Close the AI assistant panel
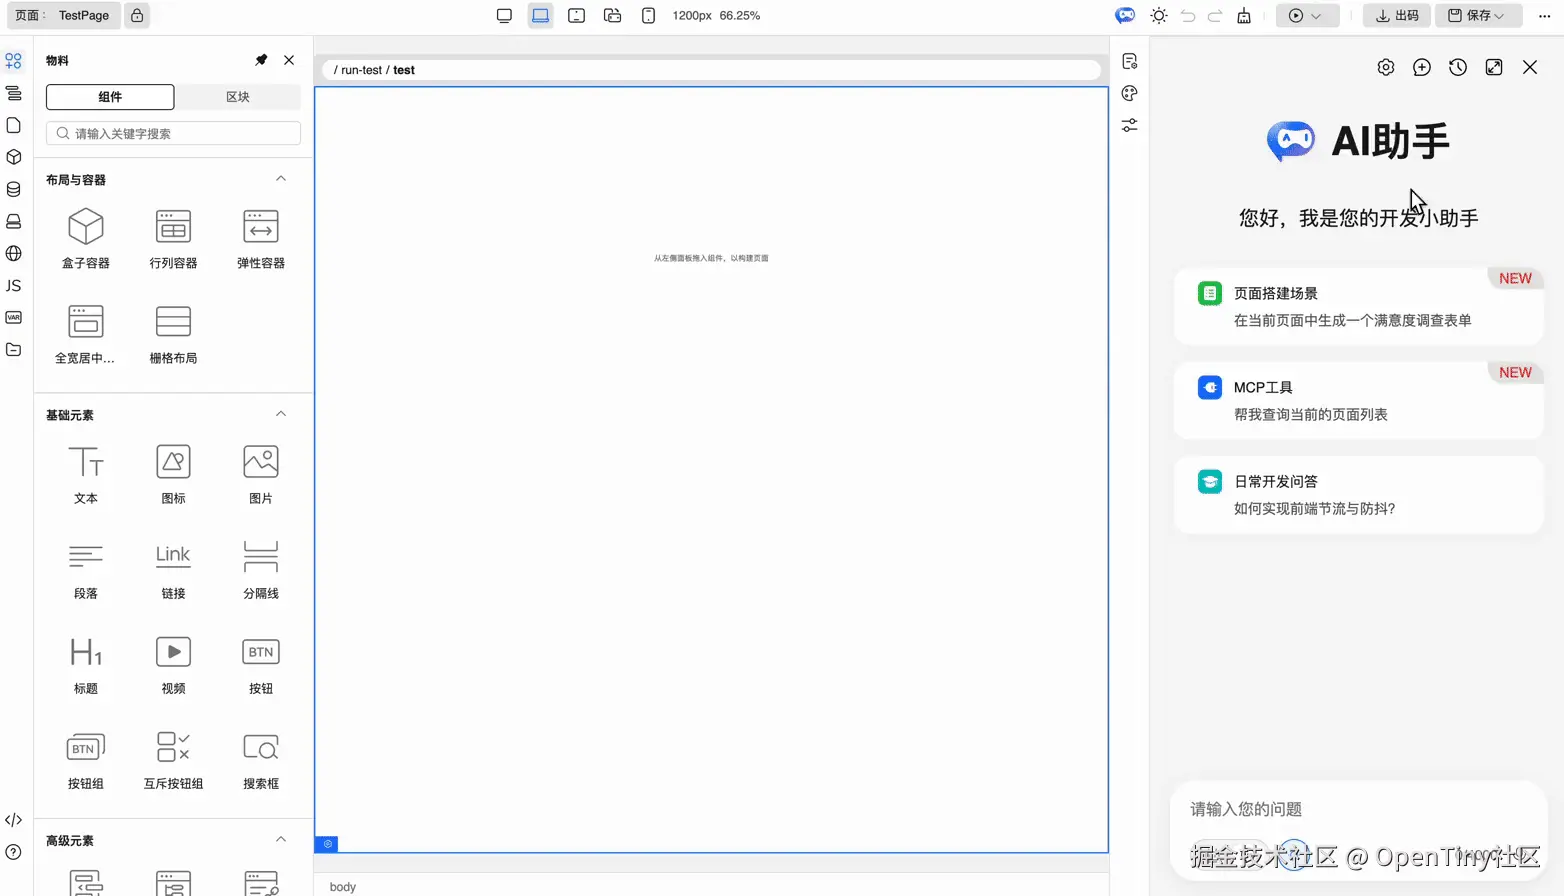Screen dimensions: 1564x896 [1530, 67]
